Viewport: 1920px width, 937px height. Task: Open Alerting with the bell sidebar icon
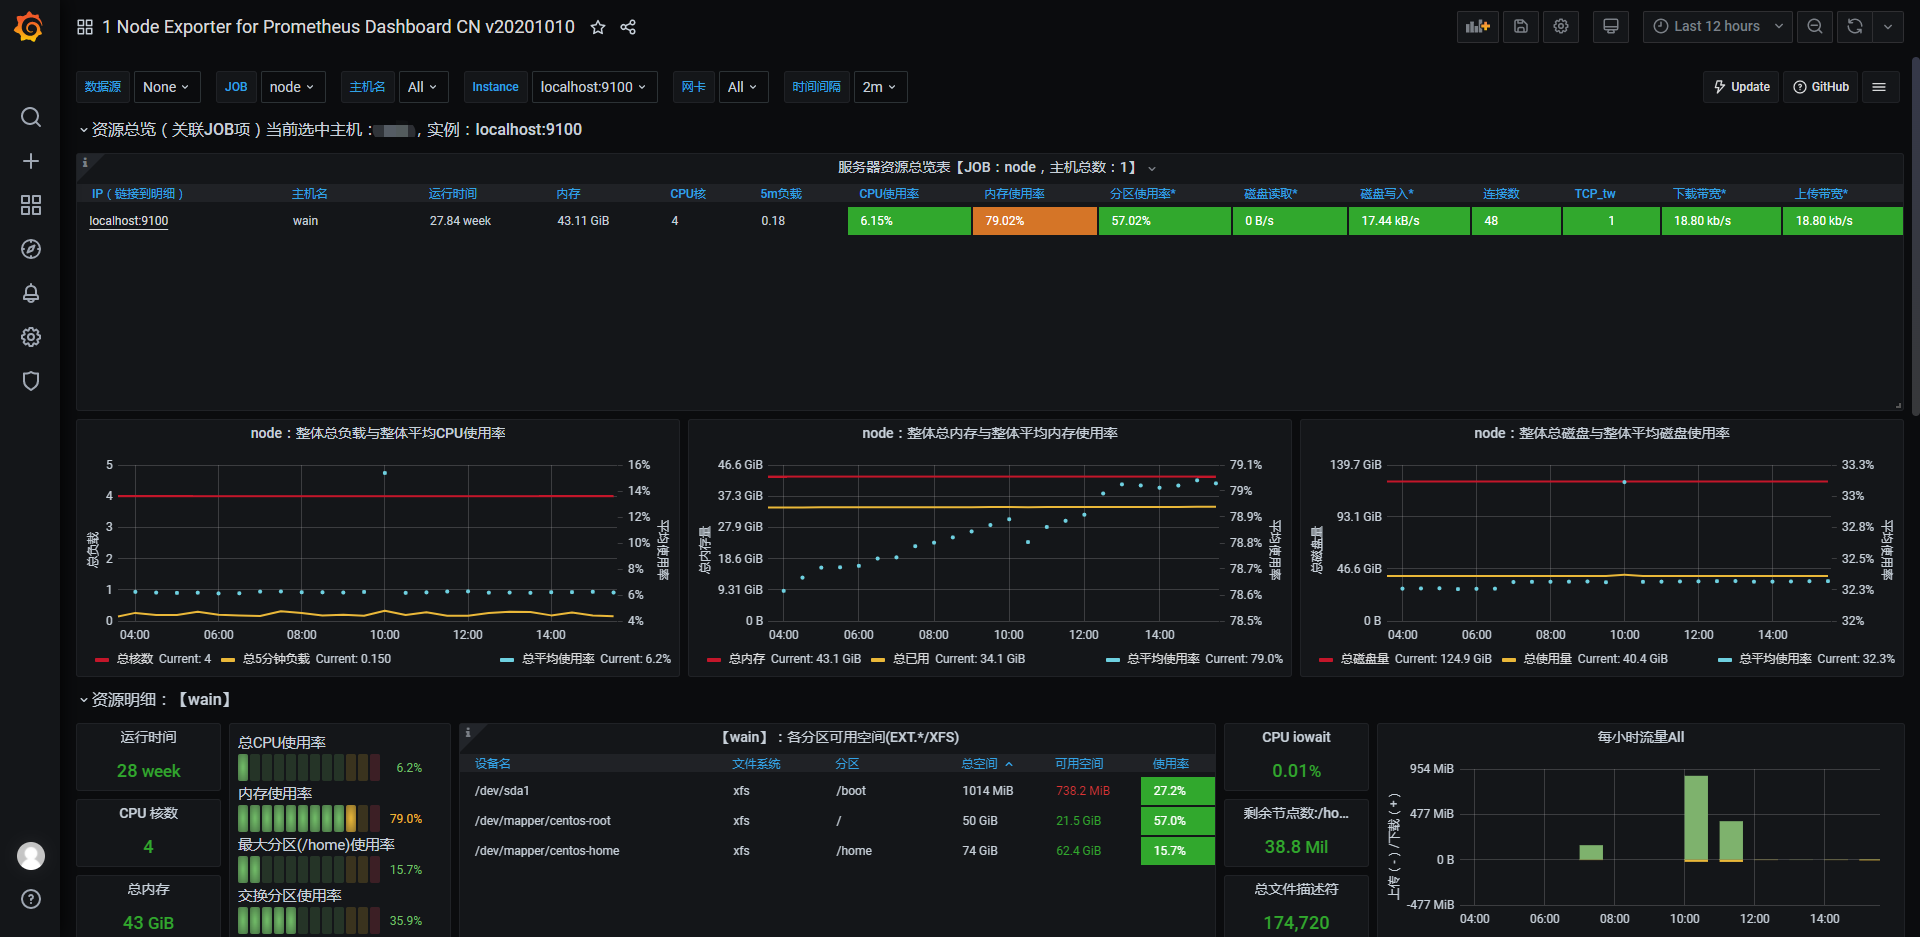click(30, 293)
